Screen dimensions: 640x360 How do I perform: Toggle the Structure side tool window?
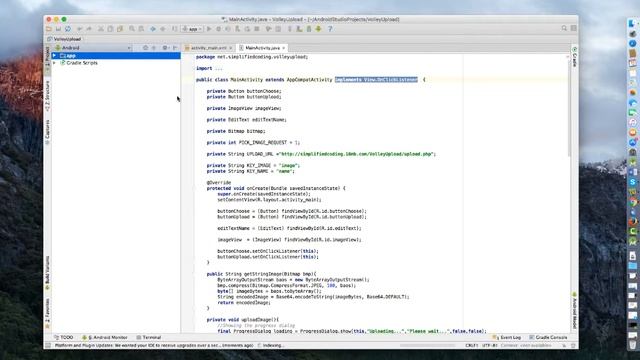[x=47, y=96]
